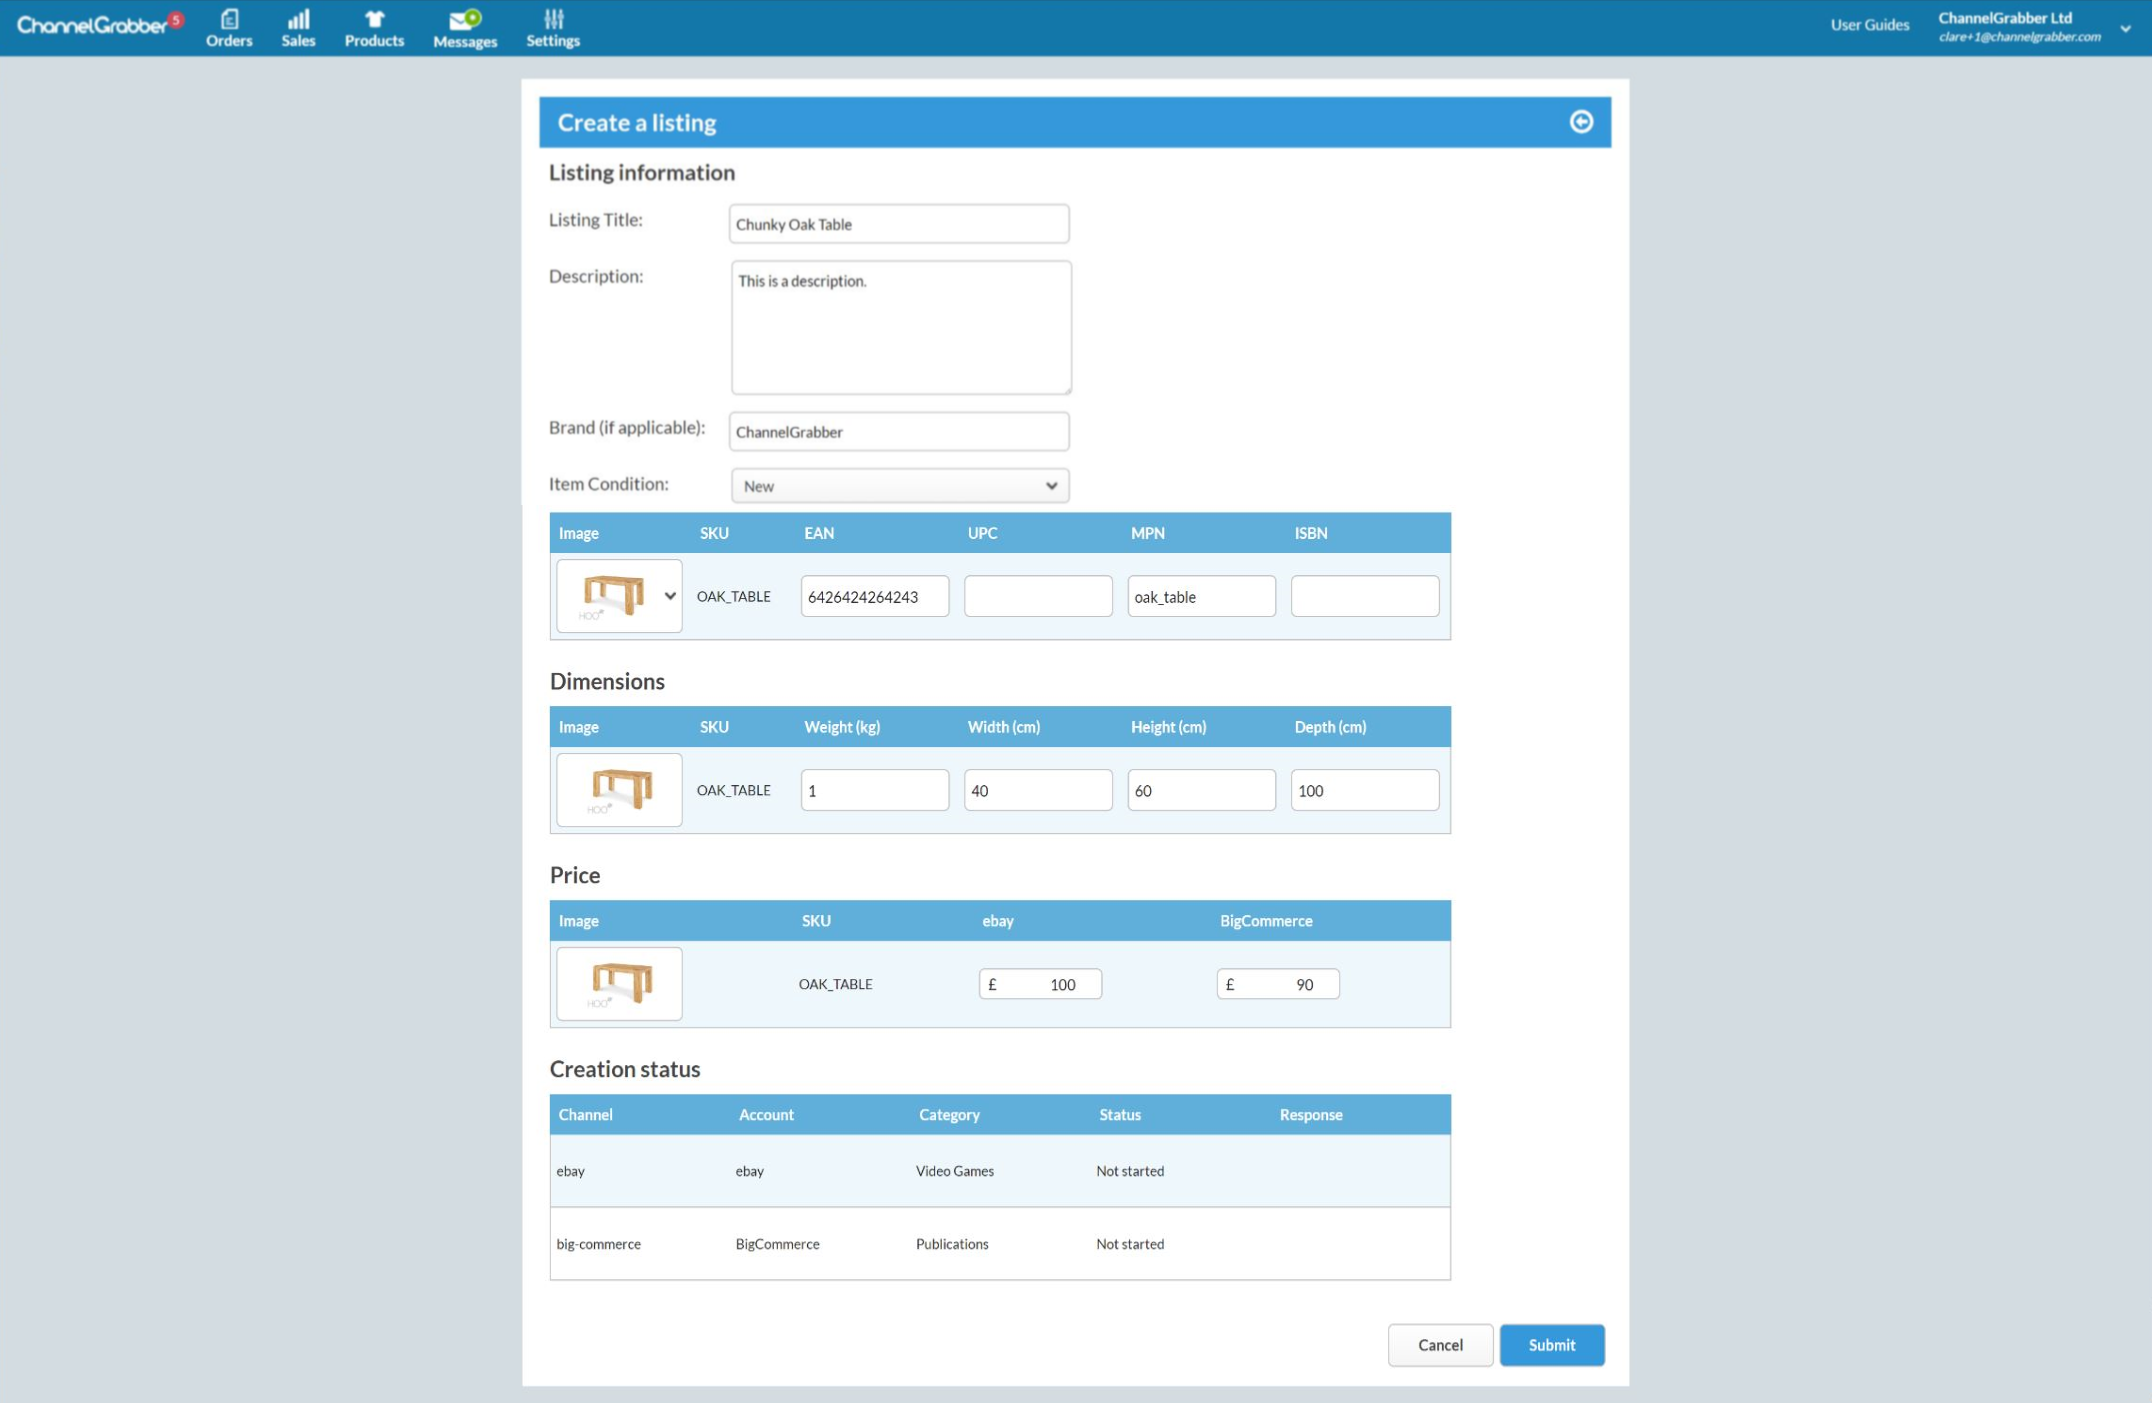Click the ChannelGrabber logo
Viewport: 2152px width, 1403px height.
[90, 26]
